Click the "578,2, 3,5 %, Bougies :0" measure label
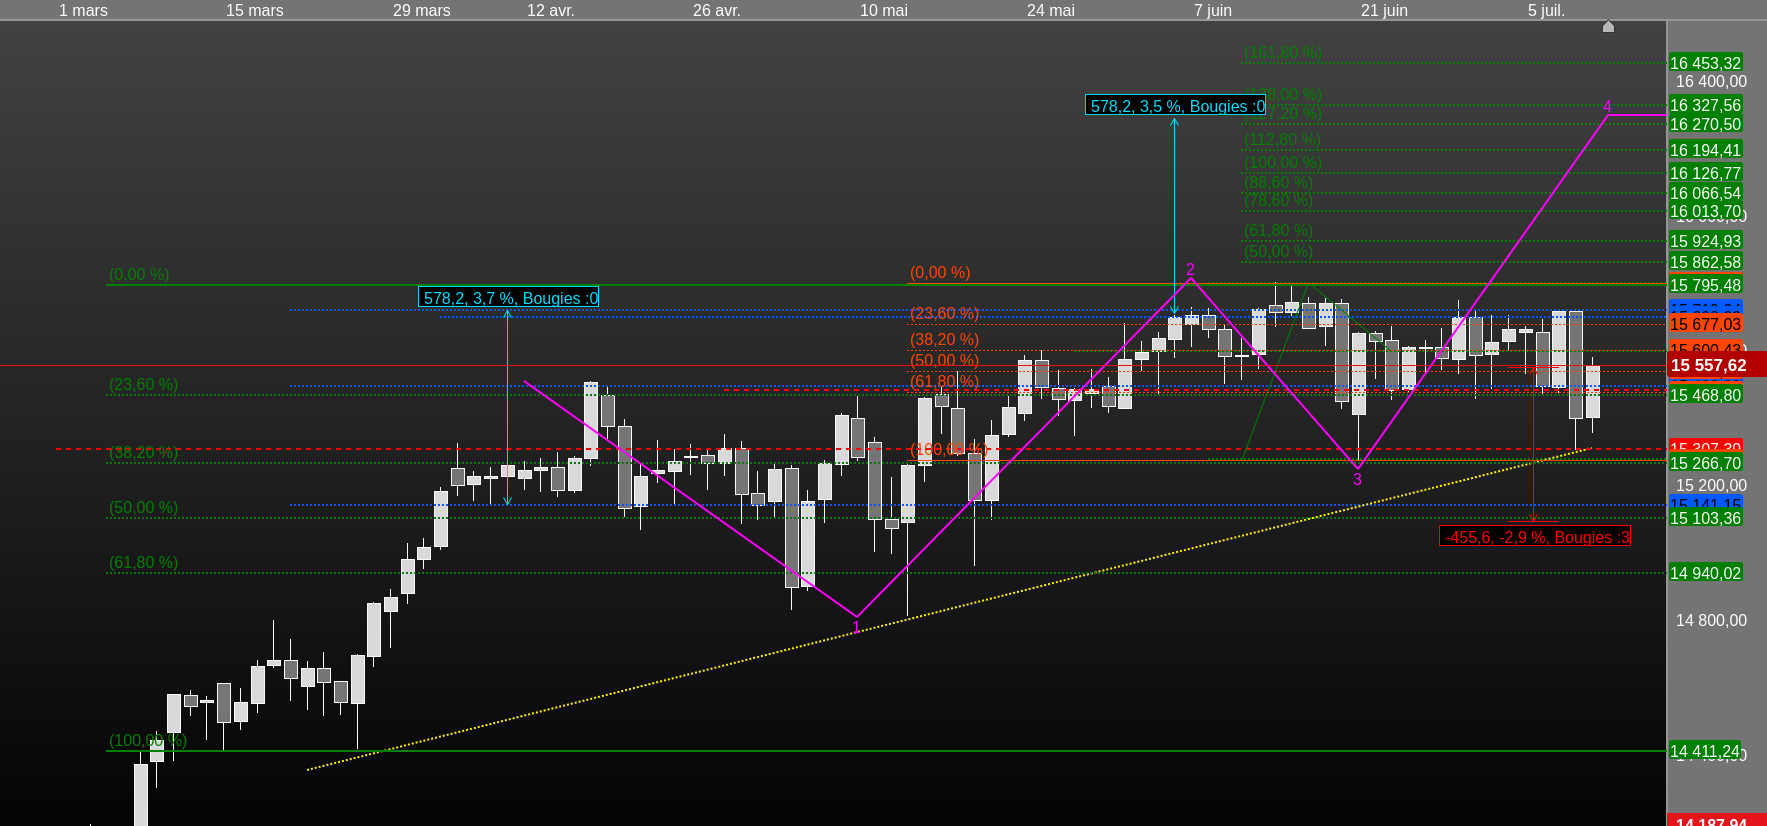 point(1176,105)
